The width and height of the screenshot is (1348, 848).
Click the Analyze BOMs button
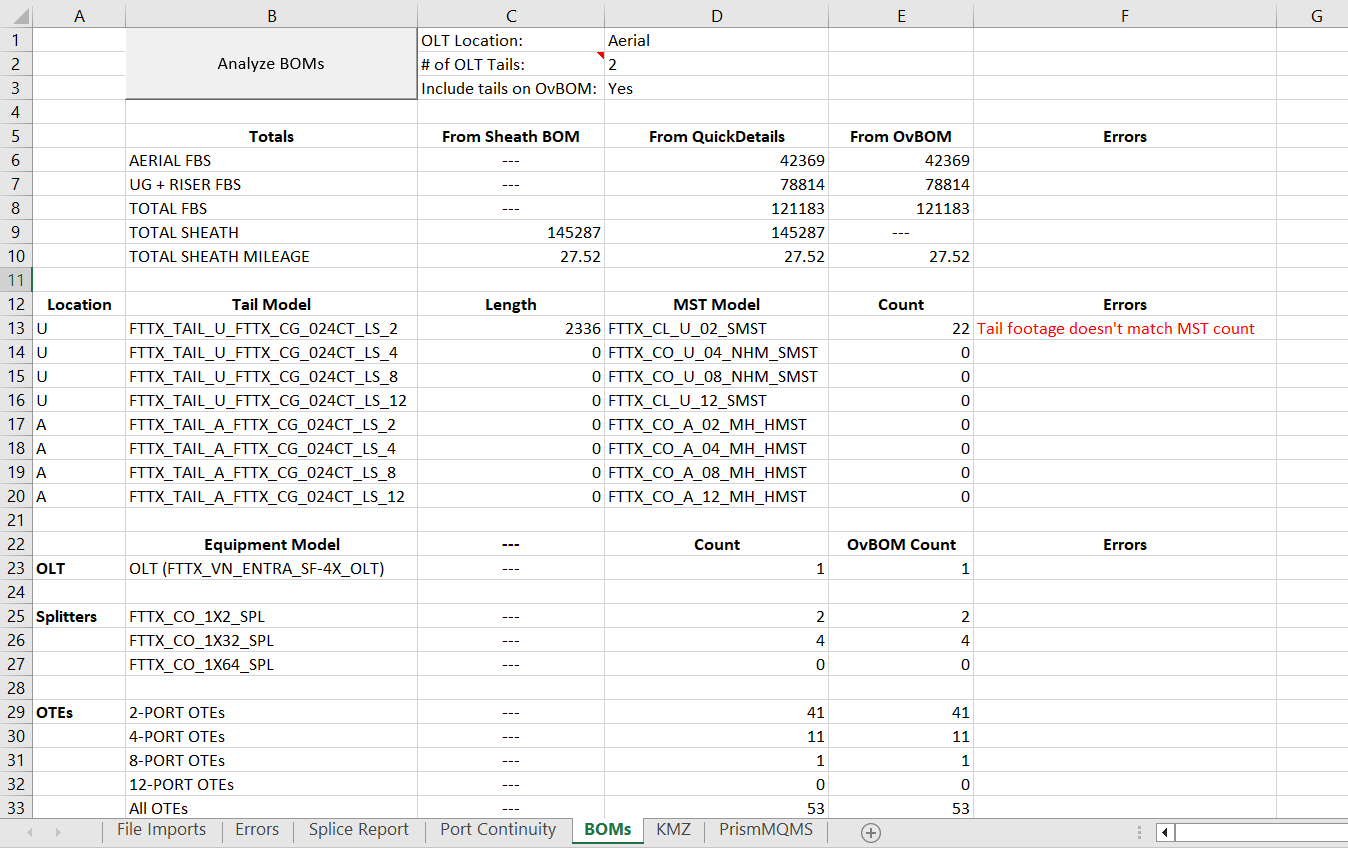pos(271,64)
